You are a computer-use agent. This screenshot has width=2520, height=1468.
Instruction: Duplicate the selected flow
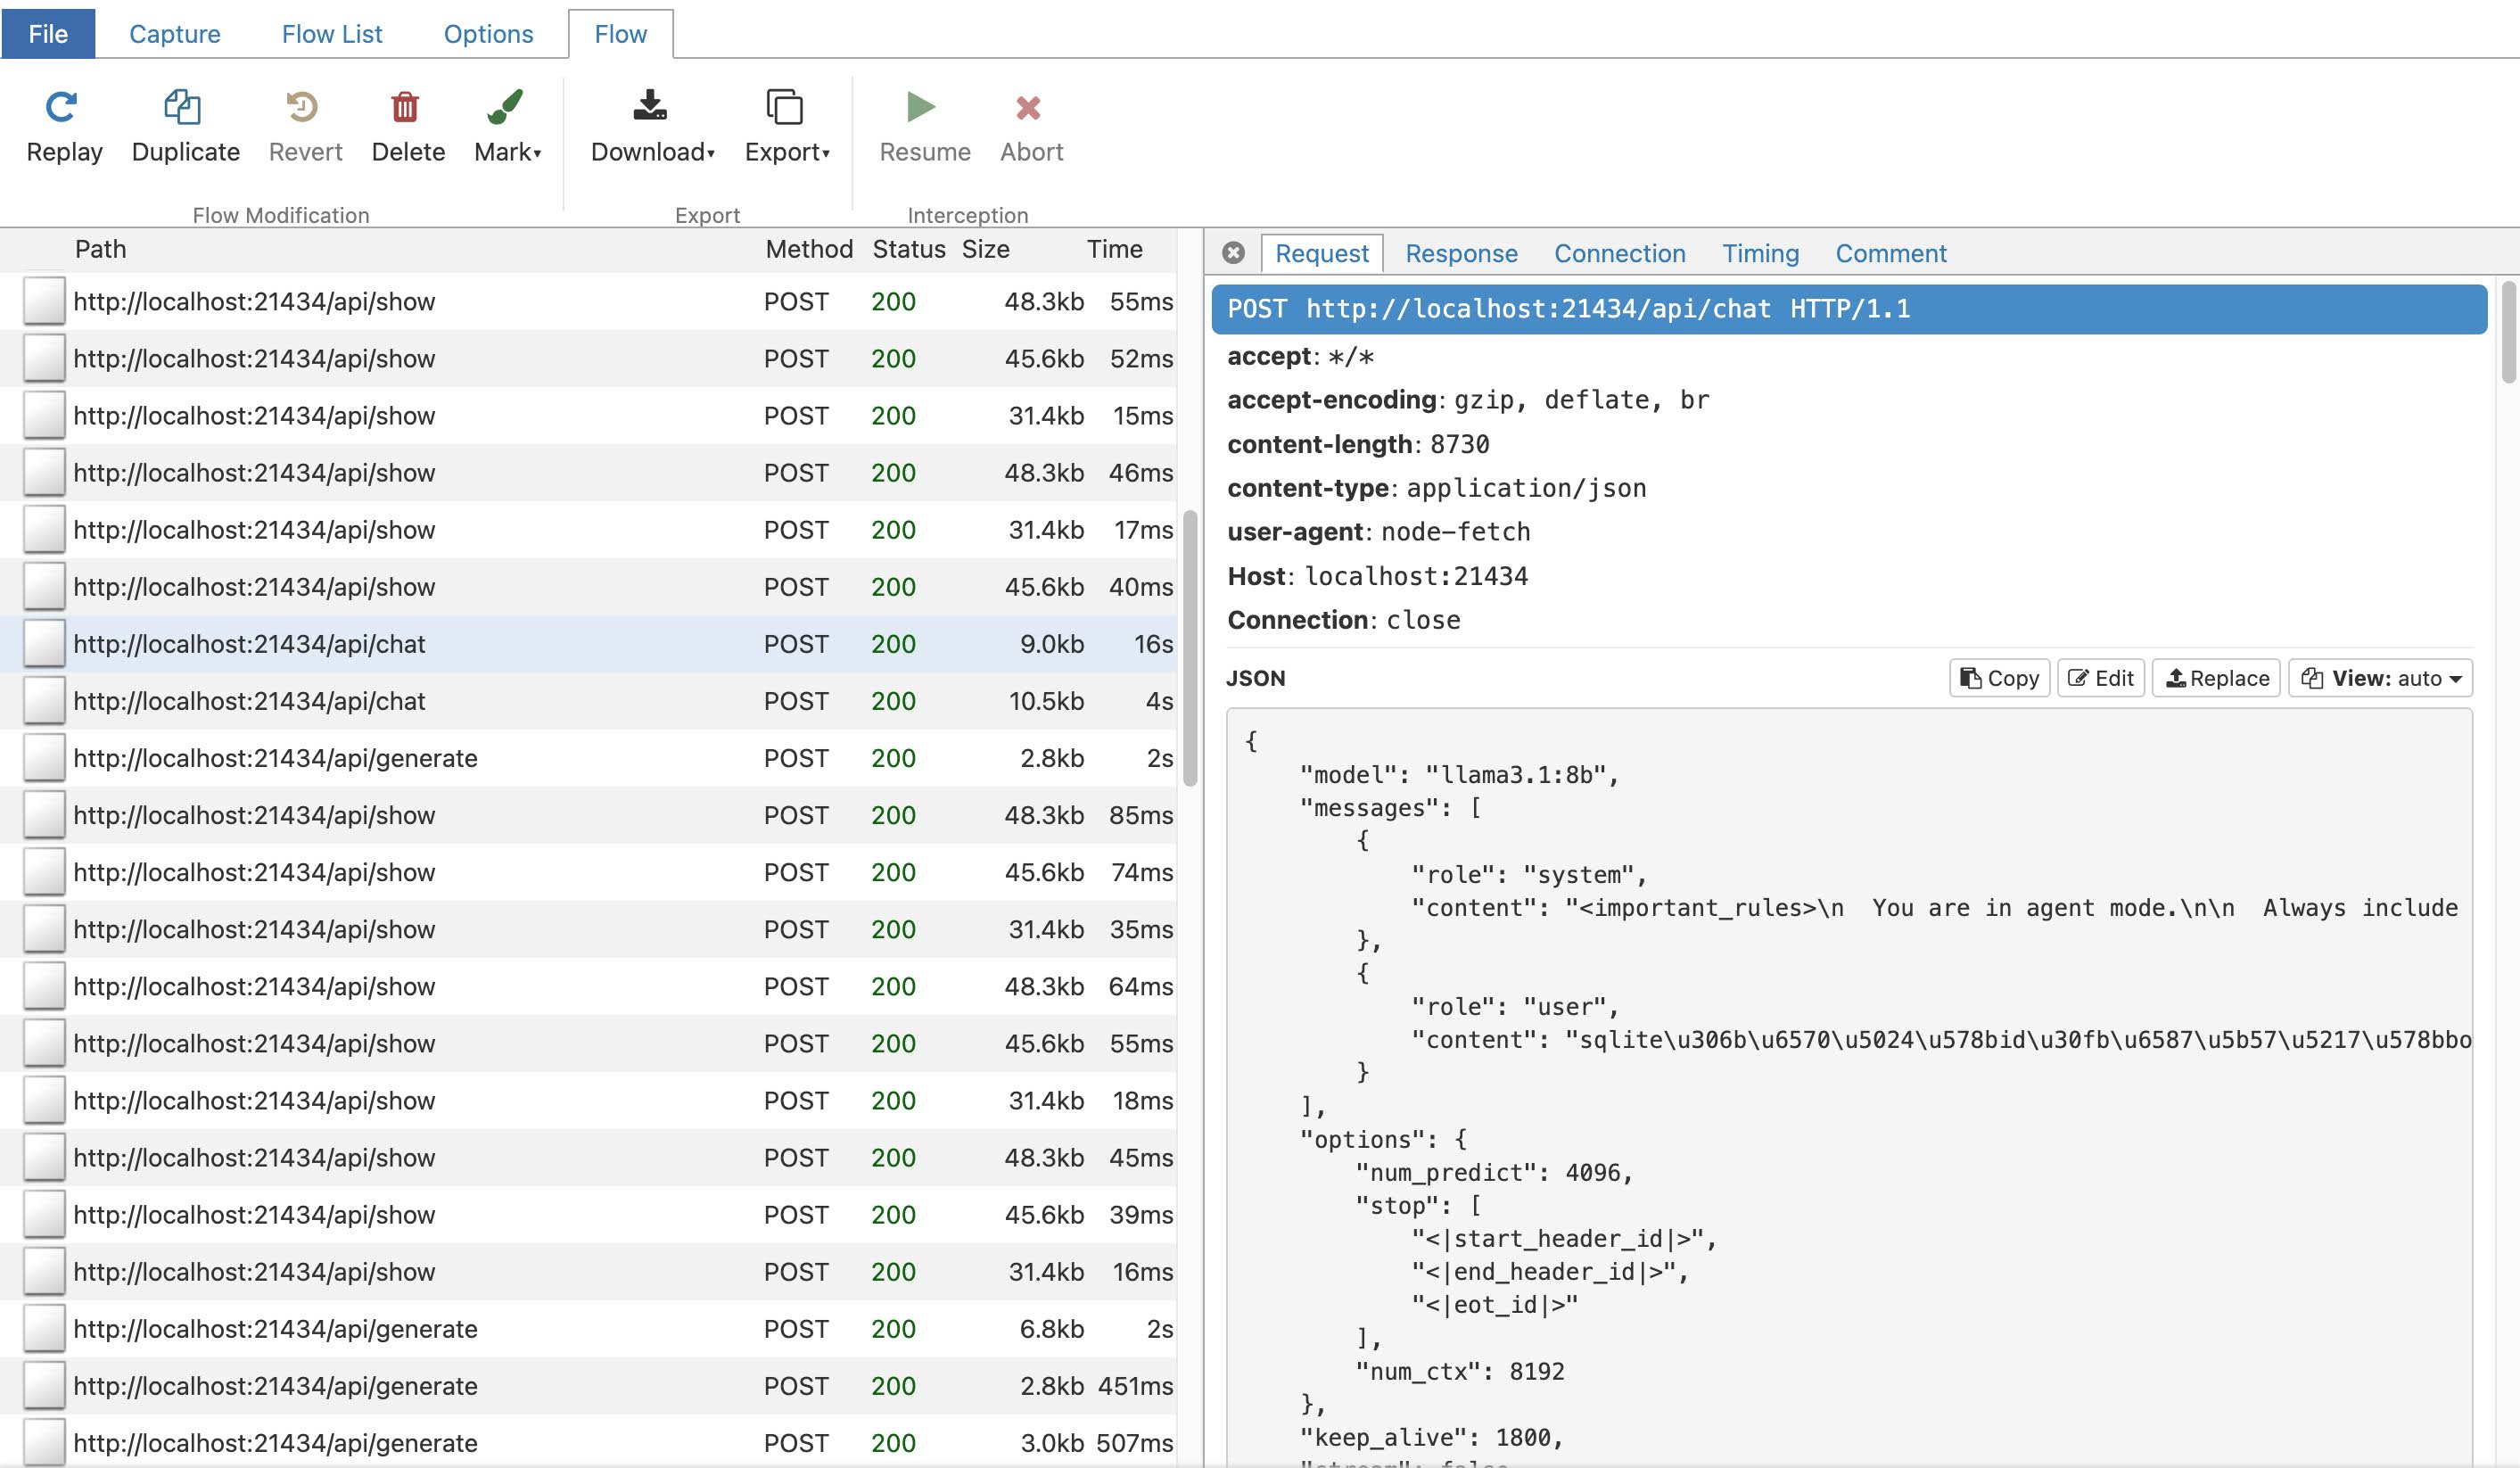pyautogui.click(x=183, y=107)
